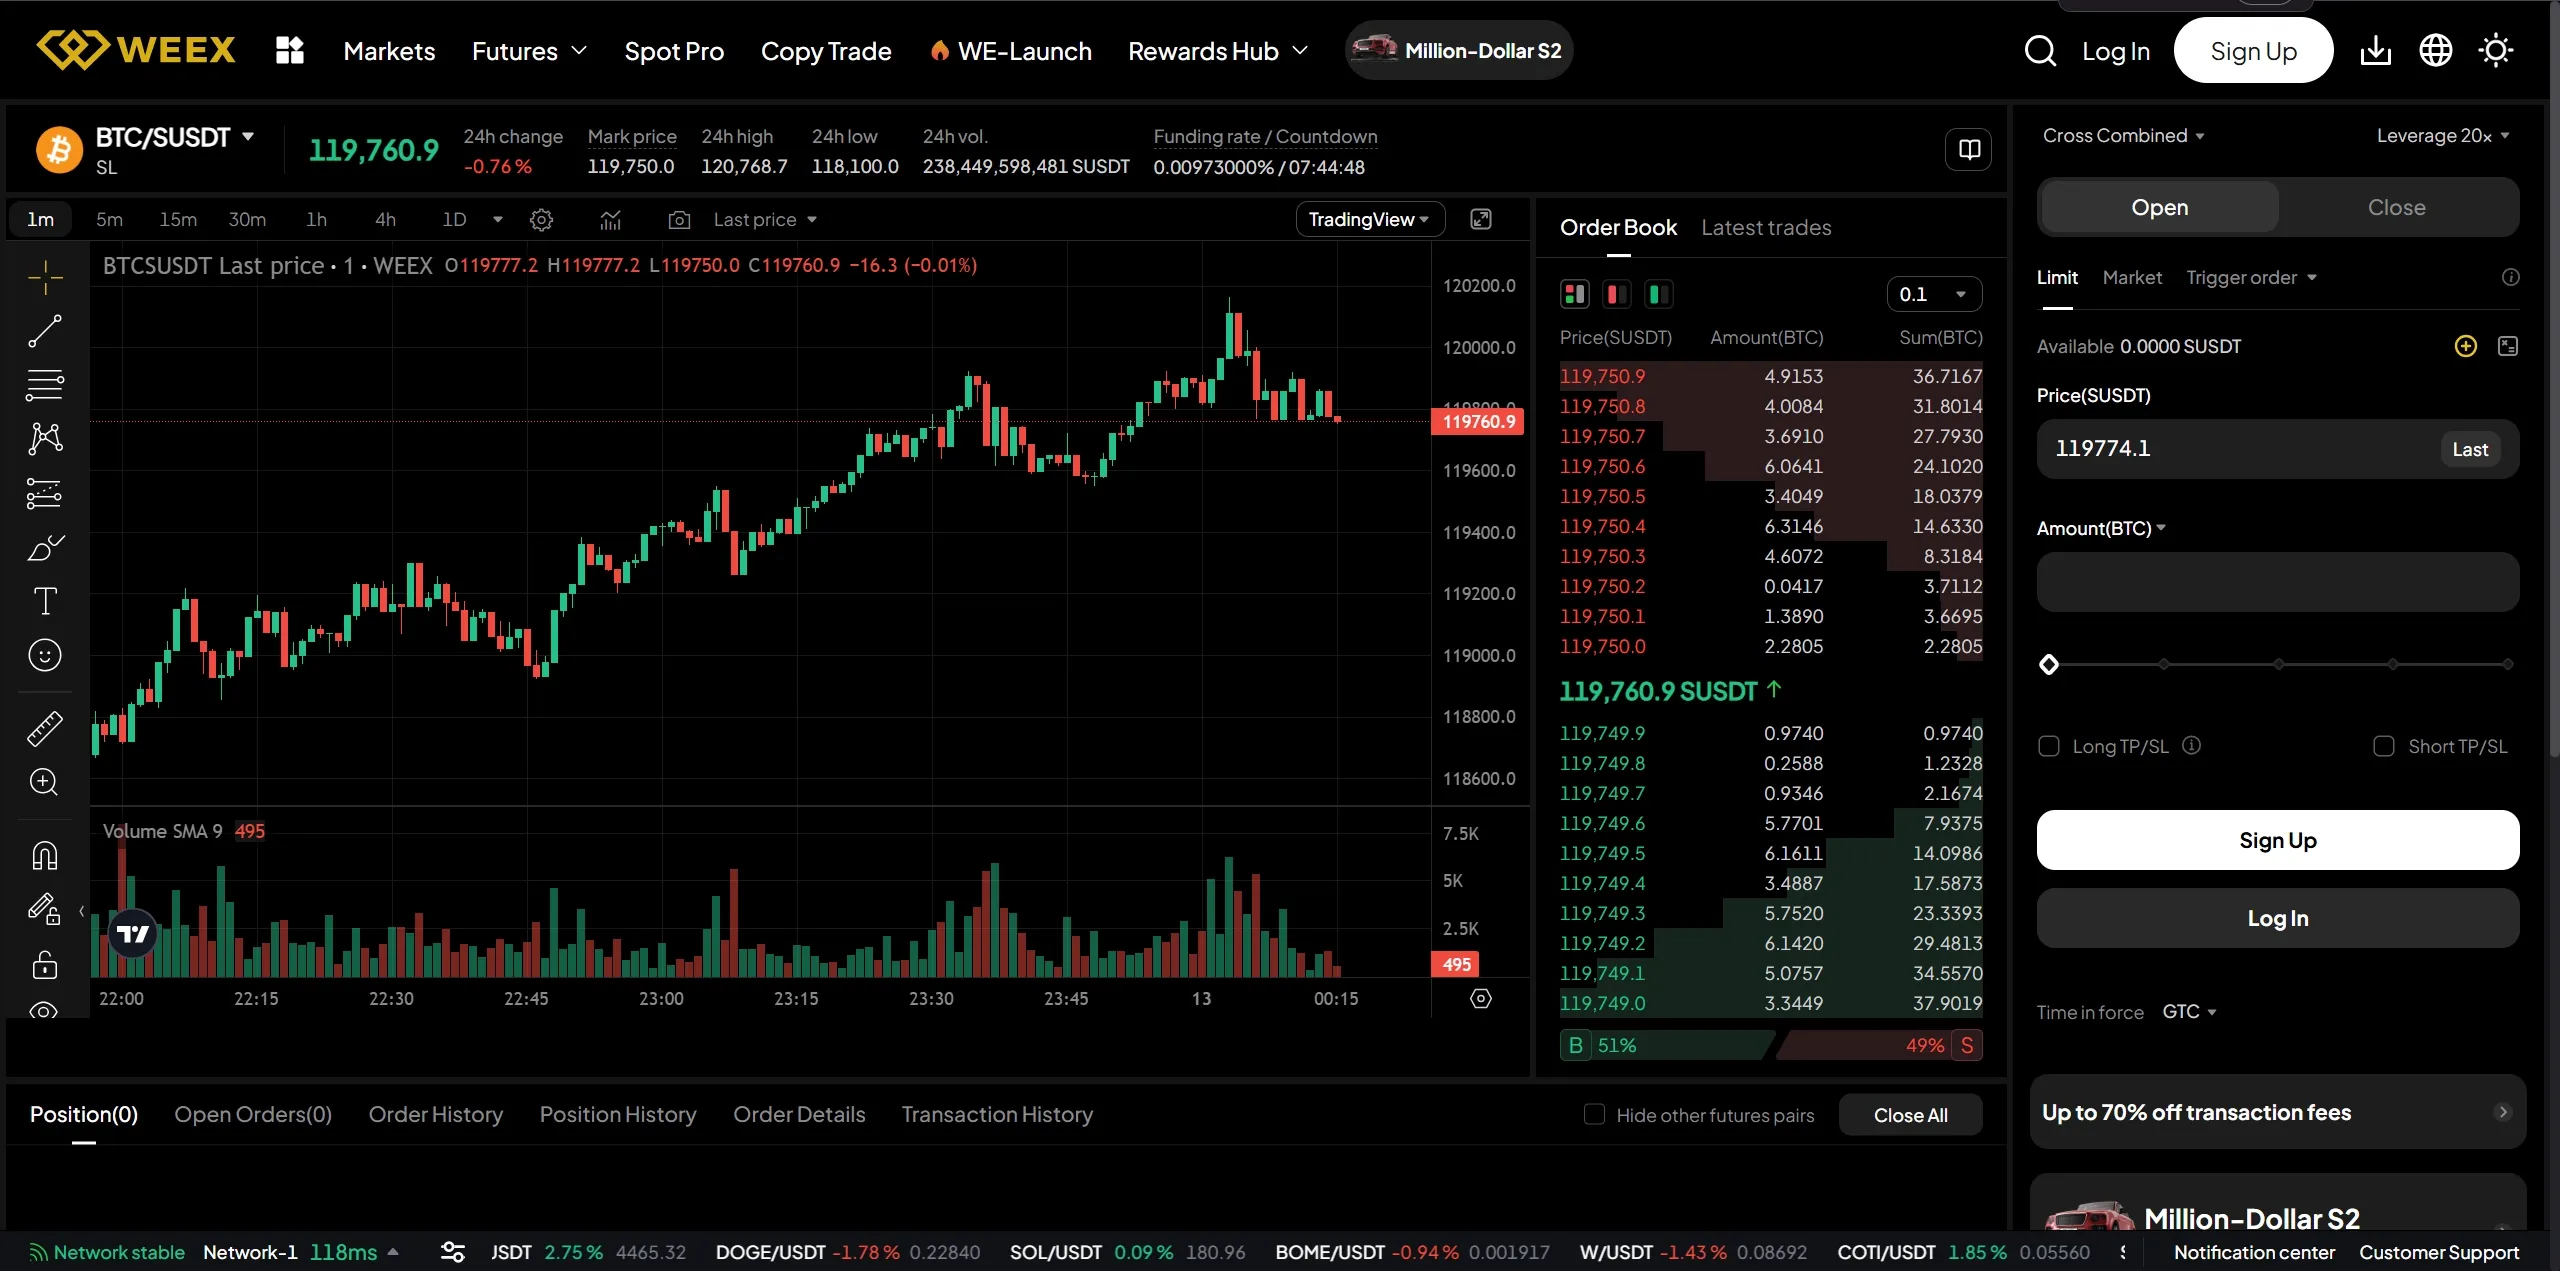
Task: Select the text annotation tool
Action: (44, 601)
